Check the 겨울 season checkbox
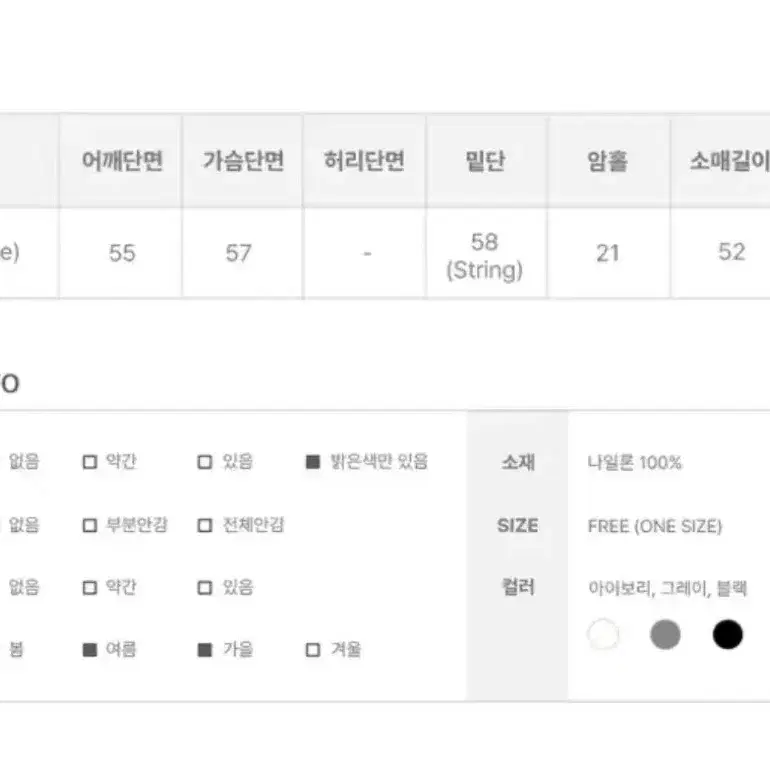Screen dimensions: 770x770 pos(313,650)
